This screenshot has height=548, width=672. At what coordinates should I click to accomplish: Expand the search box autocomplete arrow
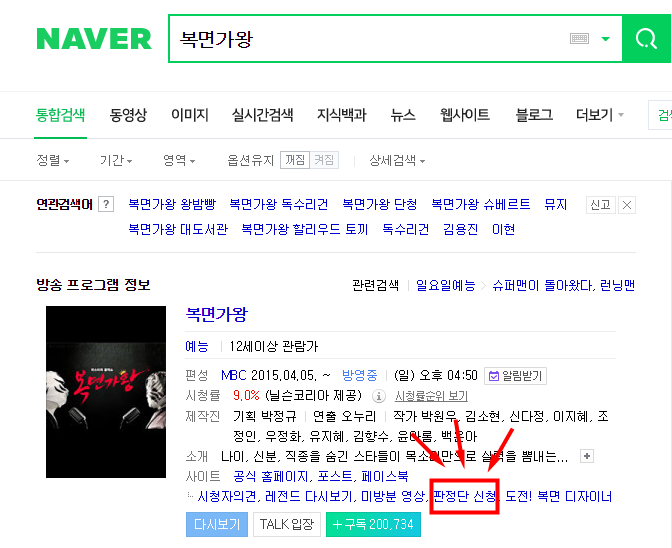(606, 39)
